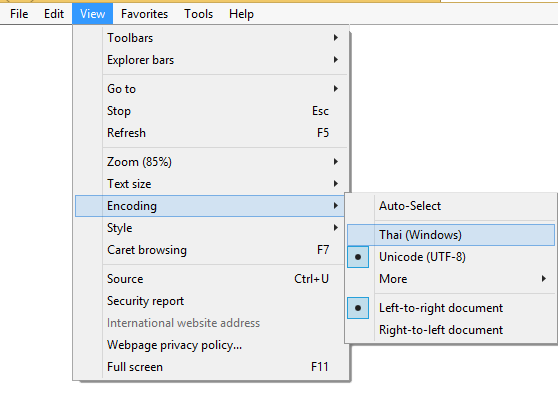Enter Full screen mode
The height and width of the screenshot is (419, 558).
coord(210,367)
